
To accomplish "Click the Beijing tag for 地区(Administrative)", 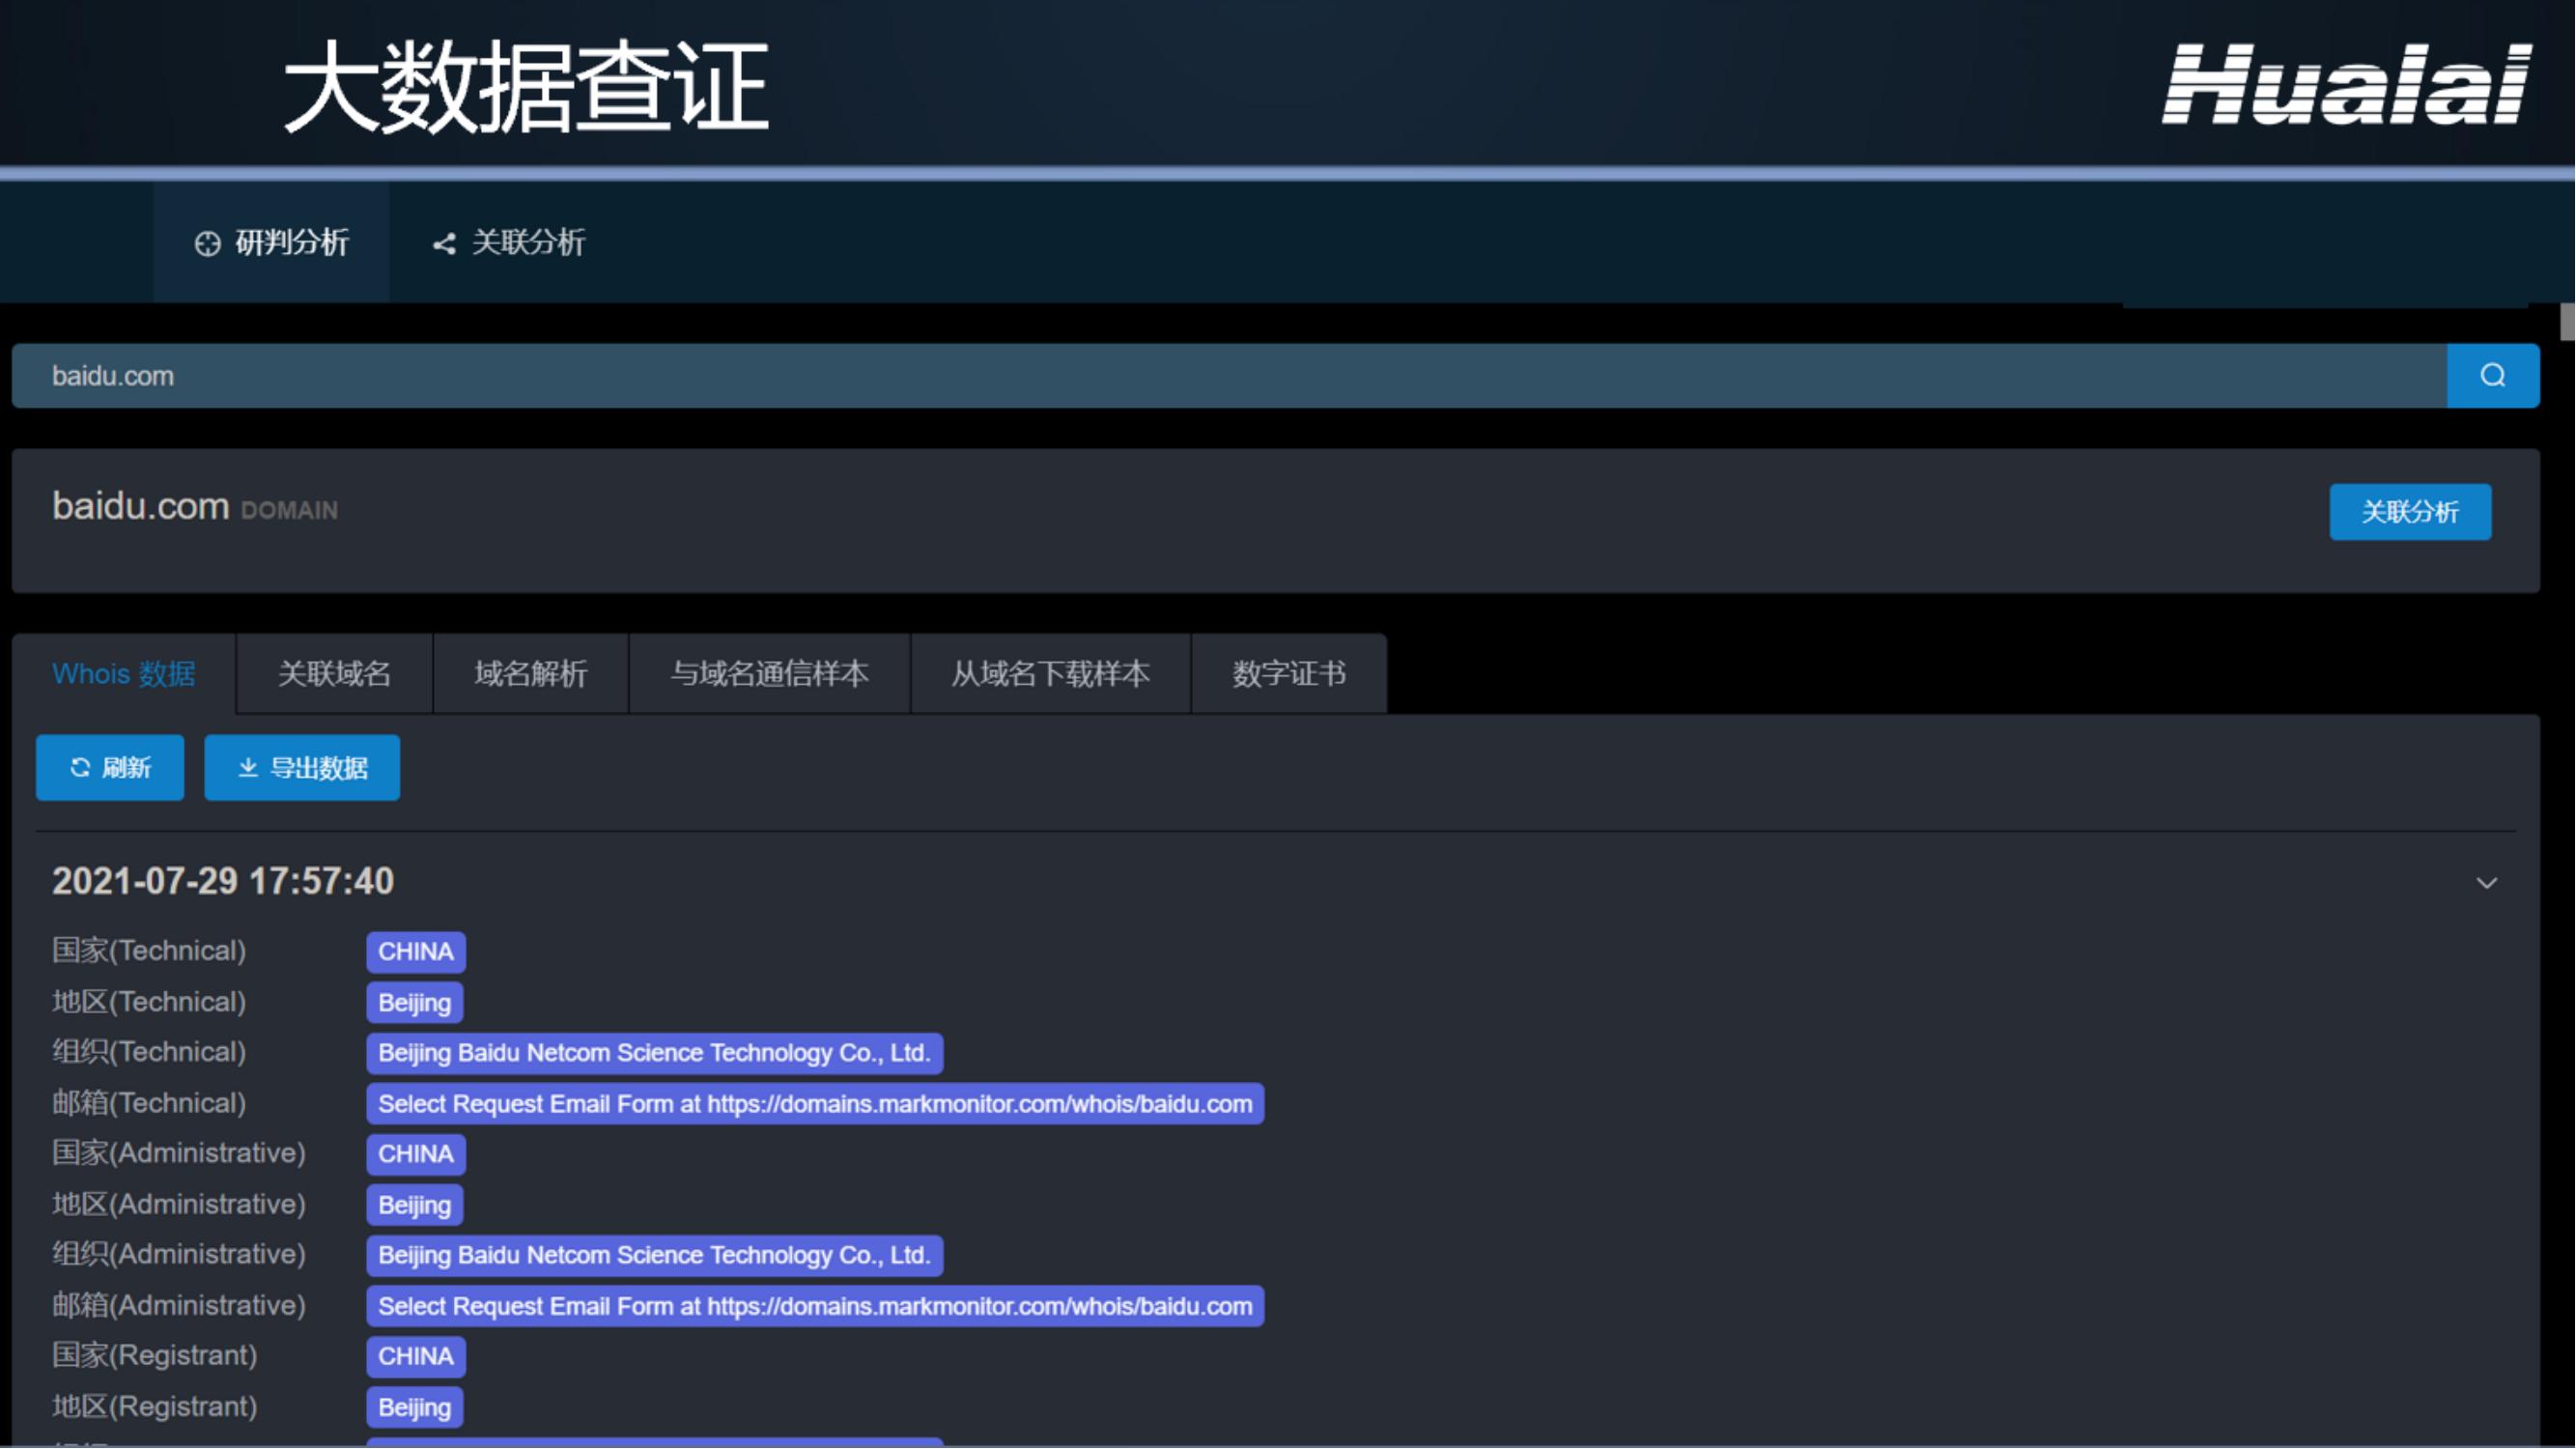I will click(x=415, y=1205).
